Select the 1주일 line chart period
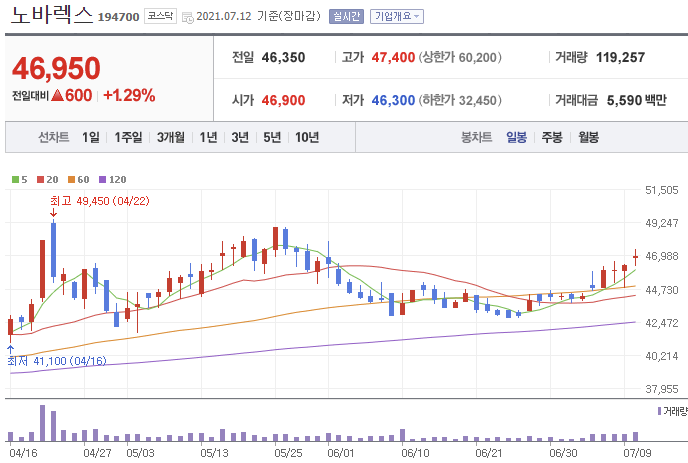 click(x=128, y=137)
